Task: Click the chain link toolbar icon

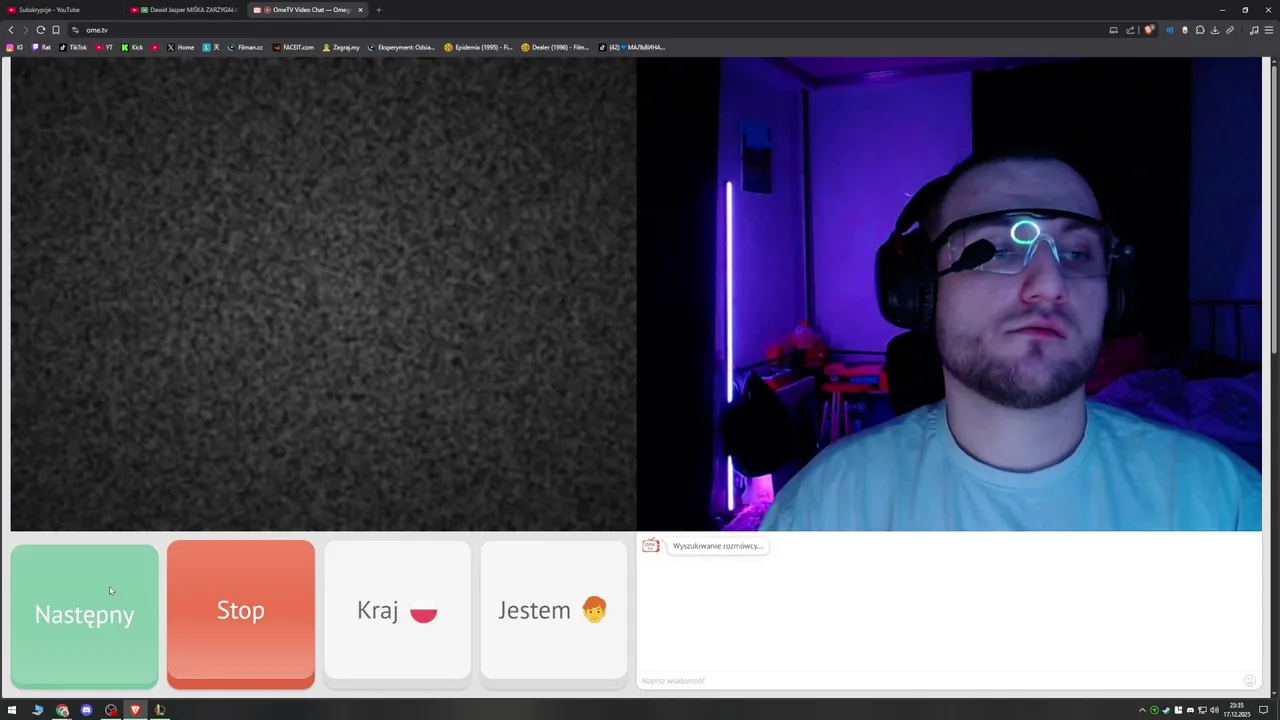Action: 1230,30
